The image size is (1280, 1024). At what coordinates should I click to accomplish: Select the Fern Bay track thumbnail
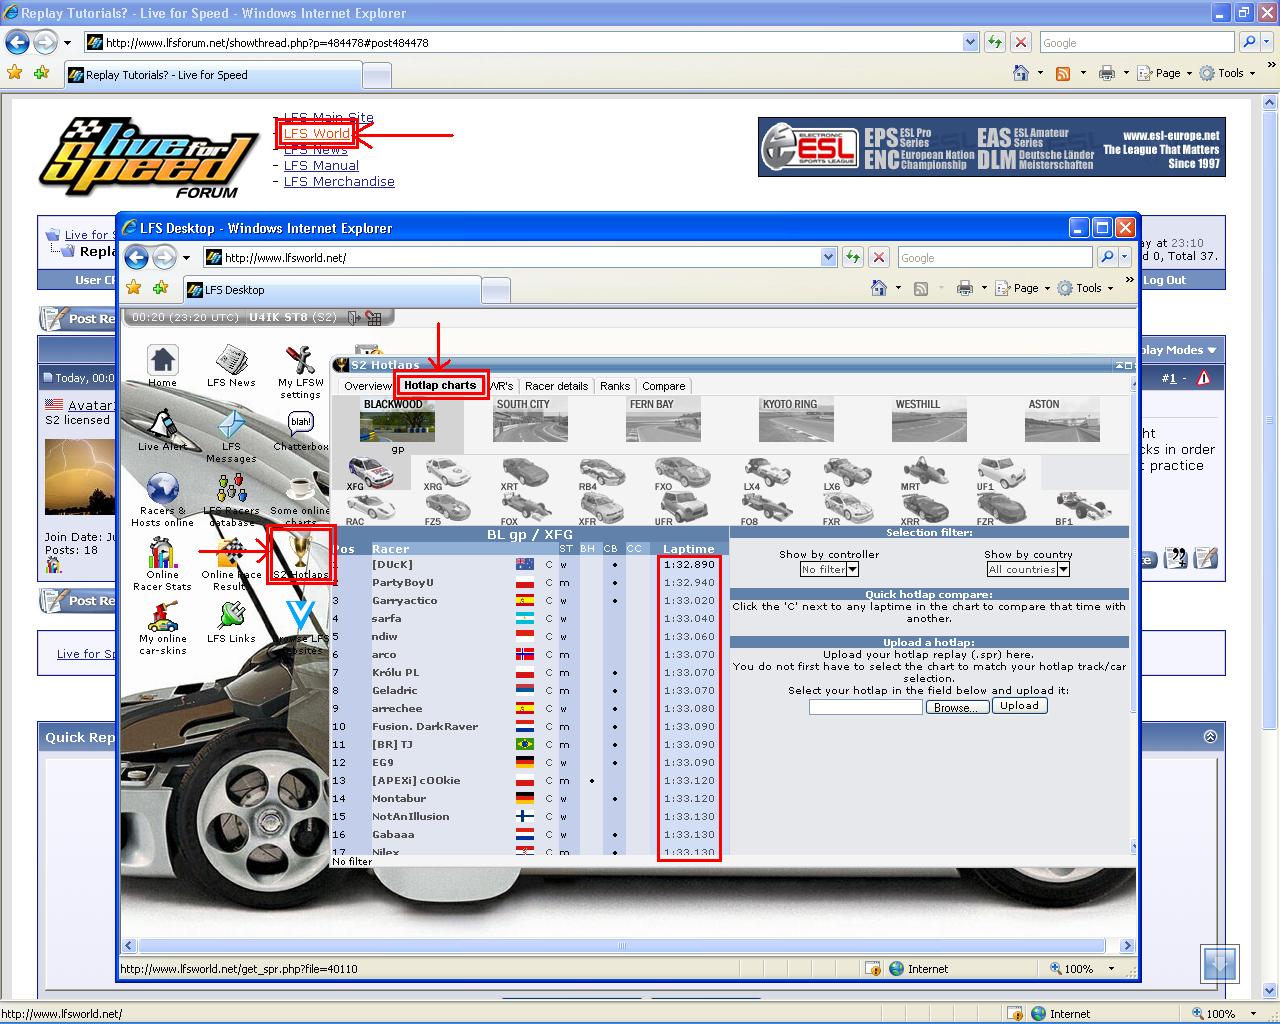click(663, 420)
